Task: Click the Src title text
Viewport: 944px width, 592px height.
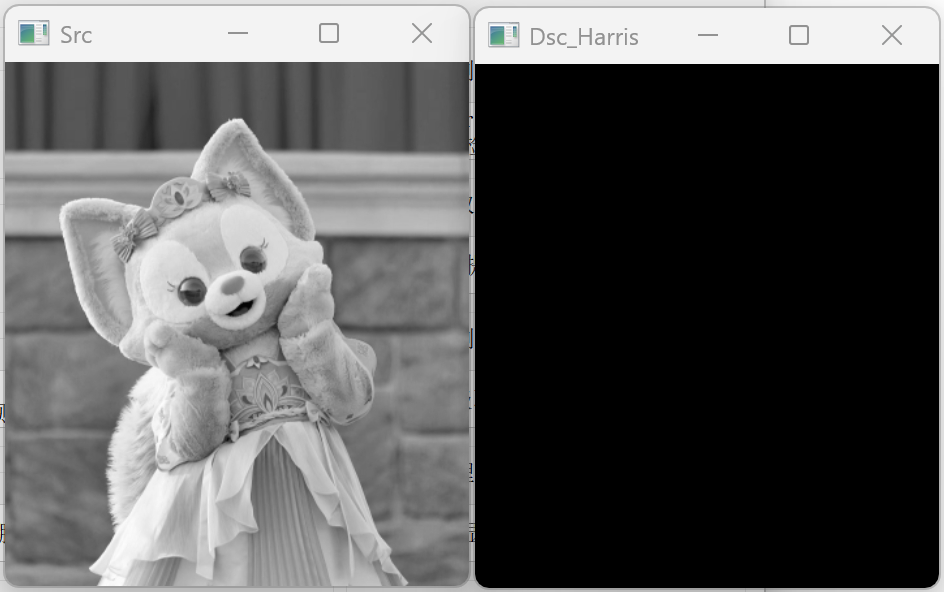Action: tap(76, 35)
